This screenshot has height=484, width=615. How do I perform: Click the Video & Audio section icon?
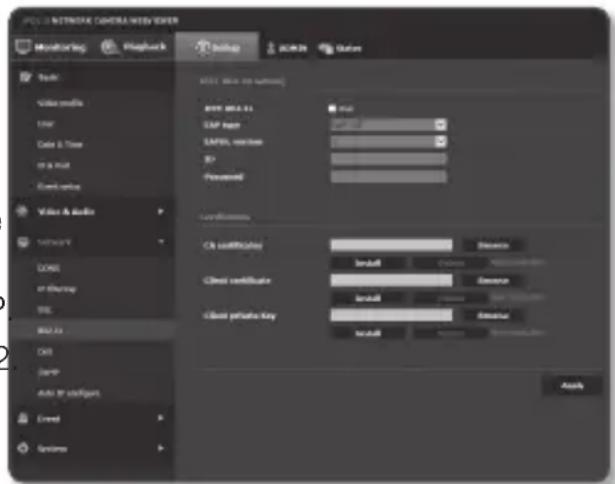pos(23,211)
